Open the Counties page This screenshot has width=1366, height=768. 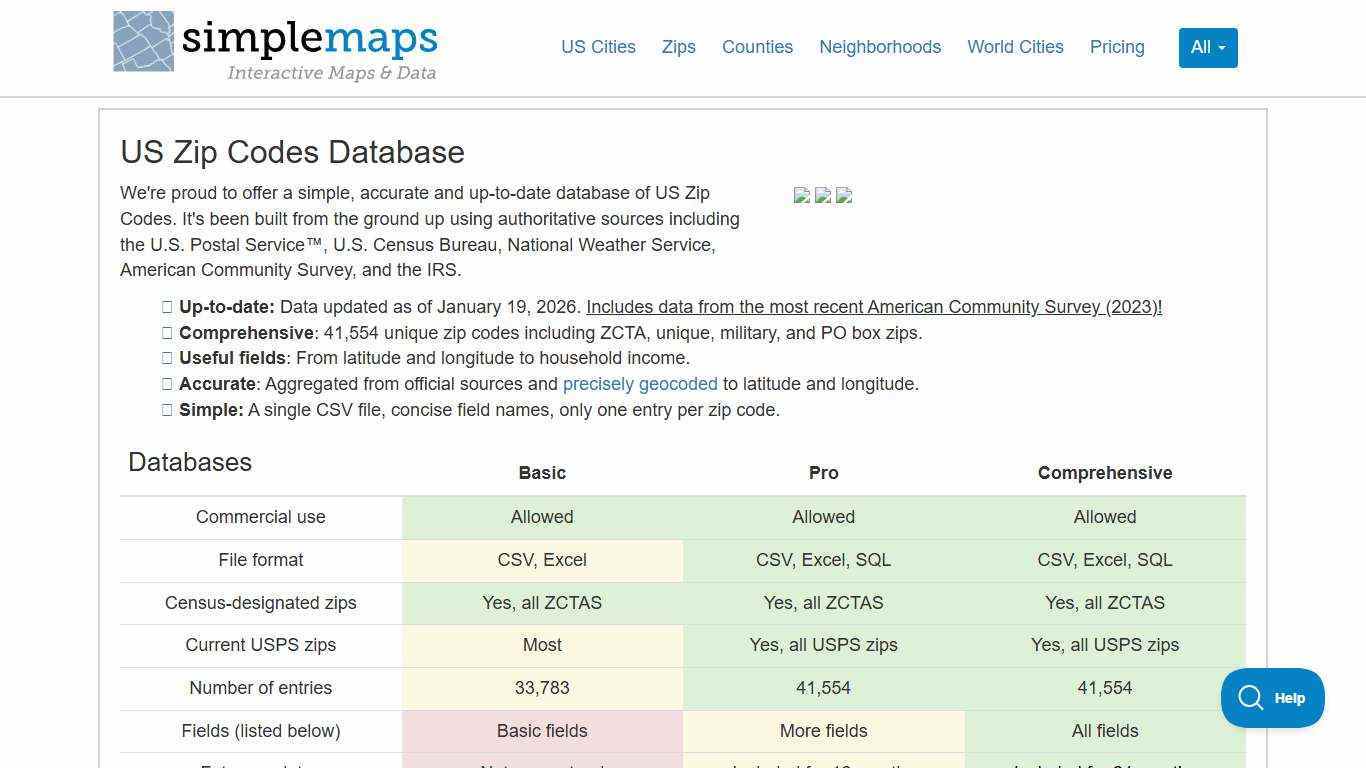pos(757,47)
